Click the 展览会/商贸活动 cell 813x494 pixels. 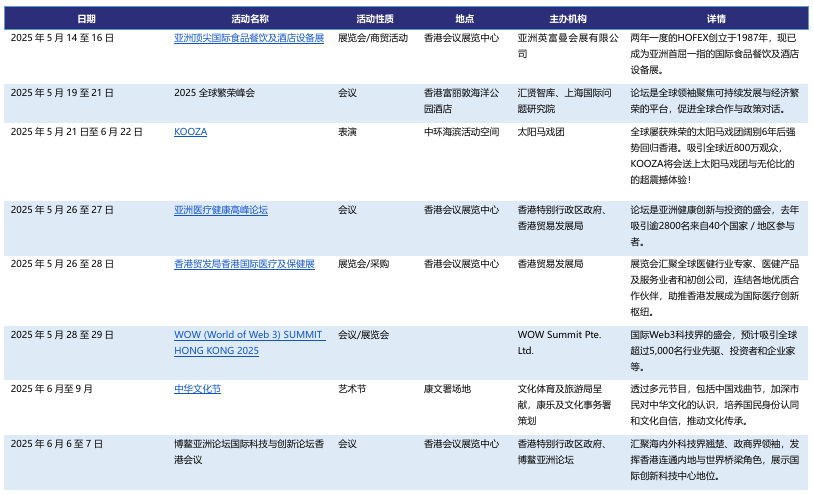coord(373,38)
